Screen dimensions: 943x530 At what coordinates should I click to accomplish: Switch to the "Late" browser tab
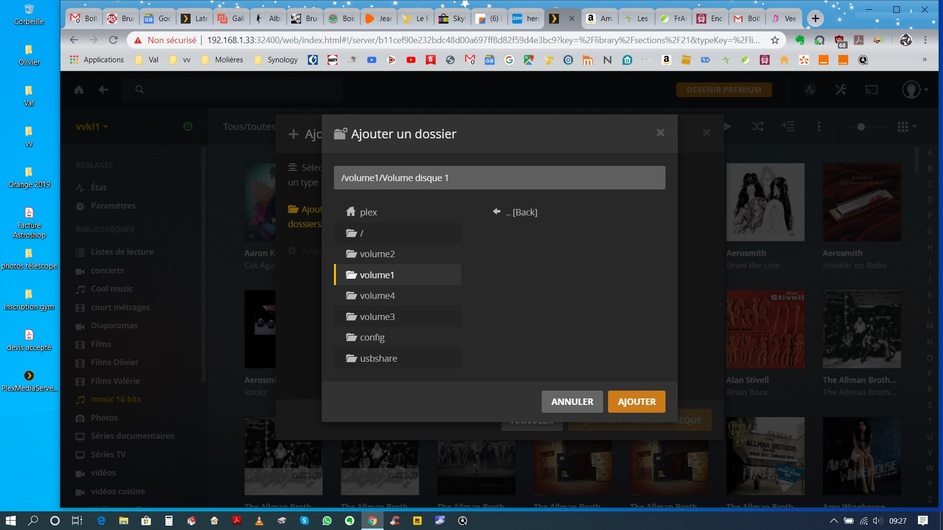[194, 19]
